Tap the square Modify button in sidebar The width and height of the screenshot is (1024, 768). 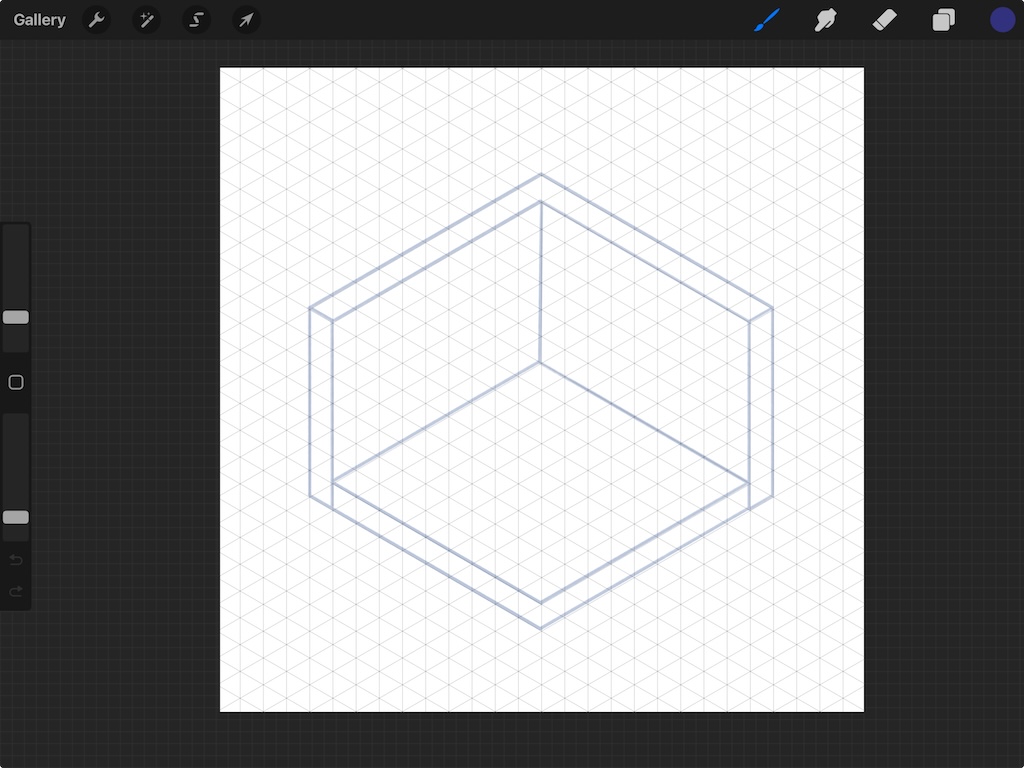click(16, 382)
